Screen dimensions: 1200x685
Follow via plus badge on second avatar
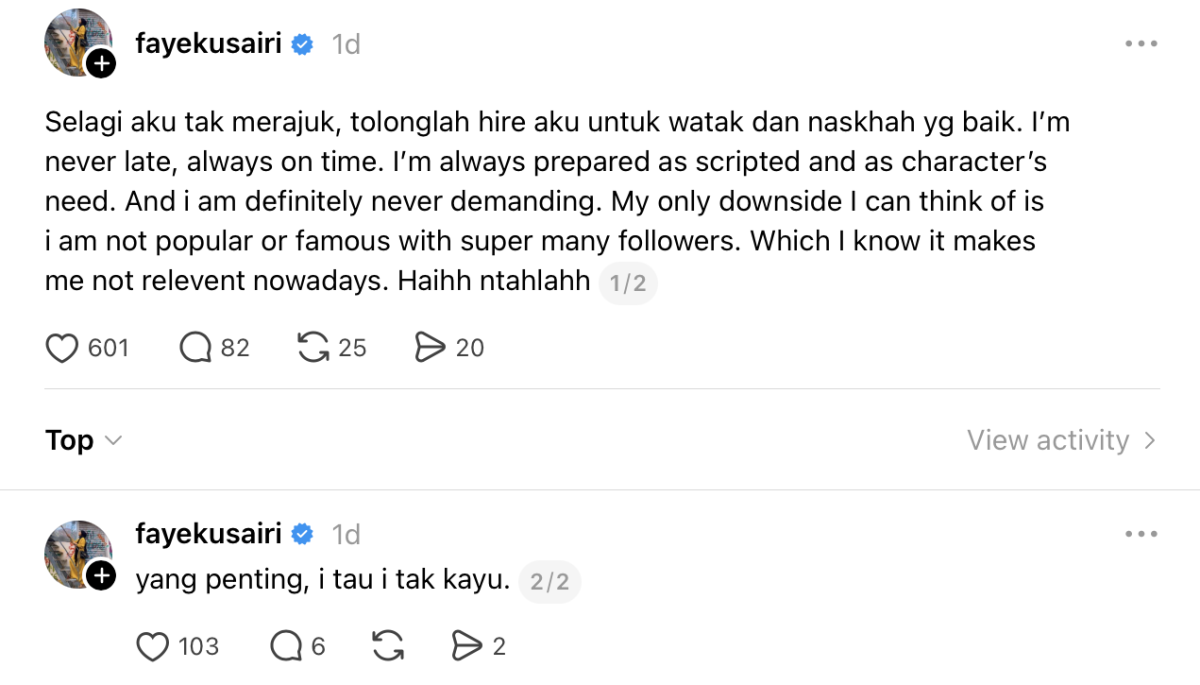click(101, 576)
